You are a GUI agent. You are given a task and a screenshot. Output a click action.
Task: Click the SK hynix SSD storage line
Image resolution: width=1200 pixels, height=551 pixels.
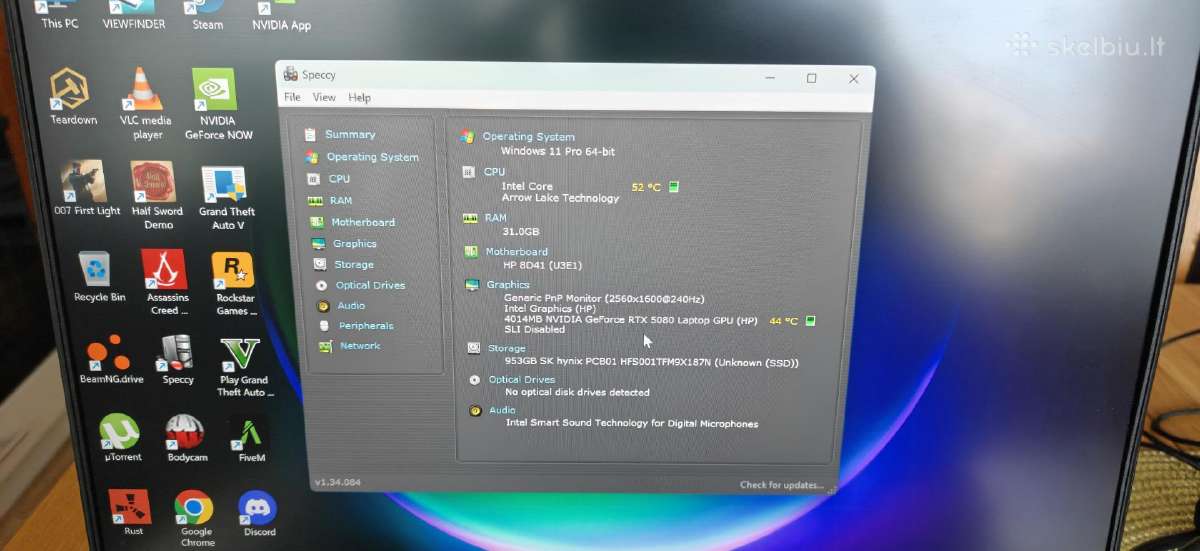(x=652, y=362)
